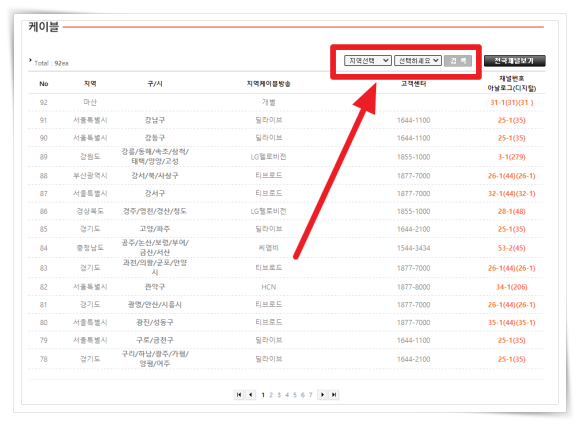Click the 고객센터 column header

(414, 84)
